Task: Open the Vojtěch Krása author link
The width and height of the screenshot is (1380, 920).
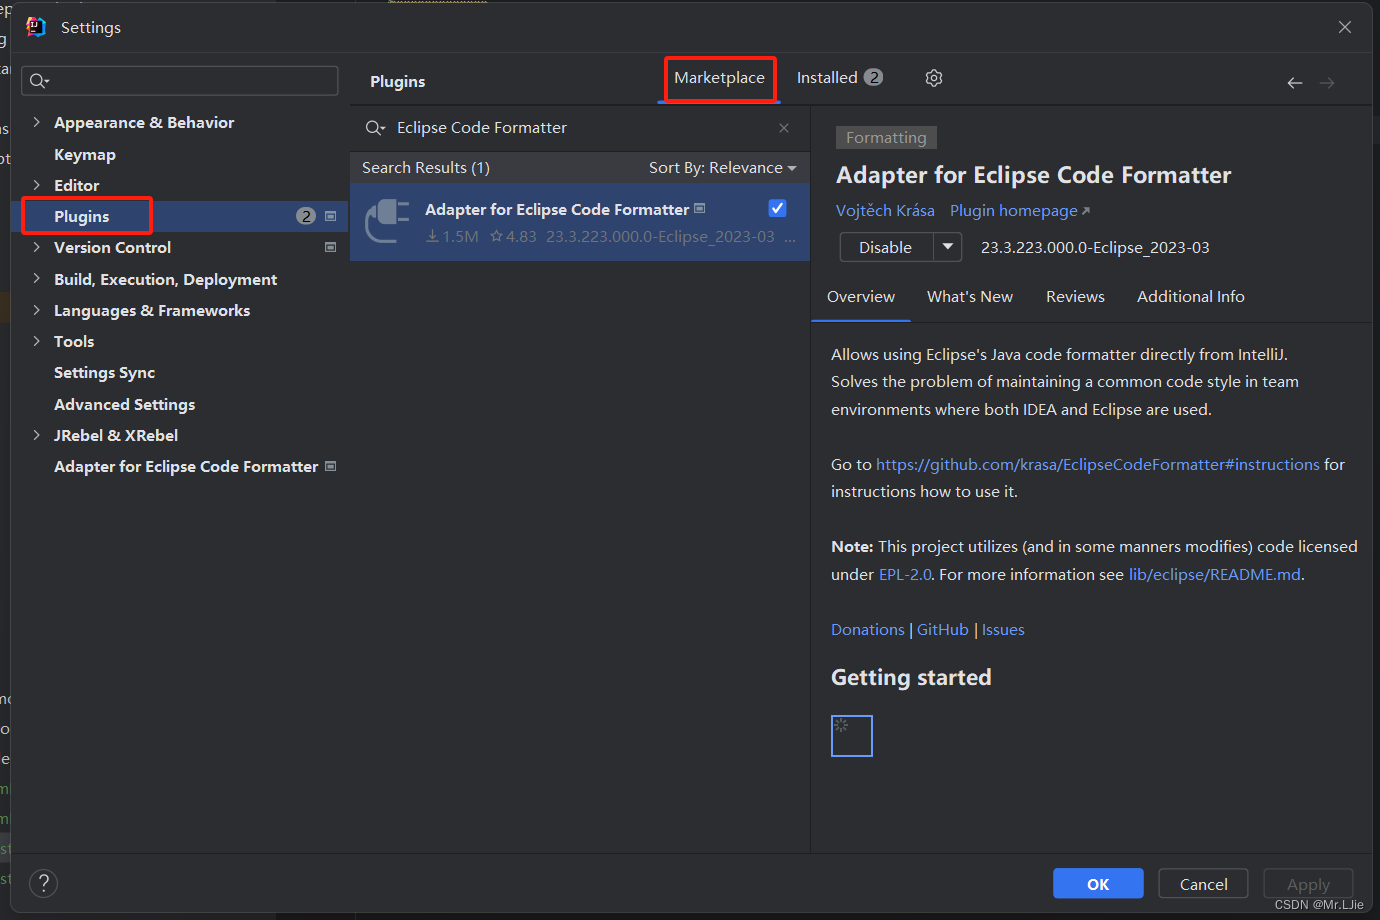Action: pyautogui.click(x=885, y=211)
